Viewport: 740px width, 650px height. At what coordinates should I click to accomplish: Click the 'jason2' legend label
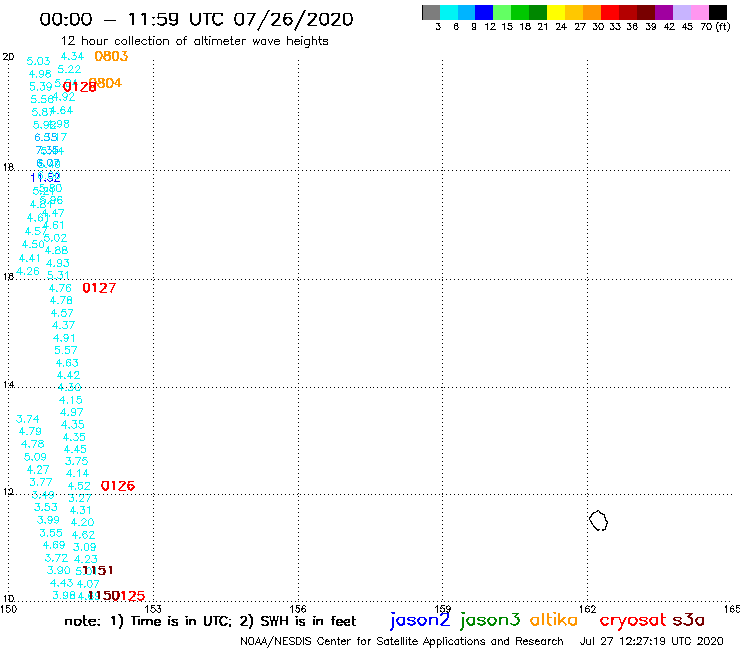[x=420, y=620]
